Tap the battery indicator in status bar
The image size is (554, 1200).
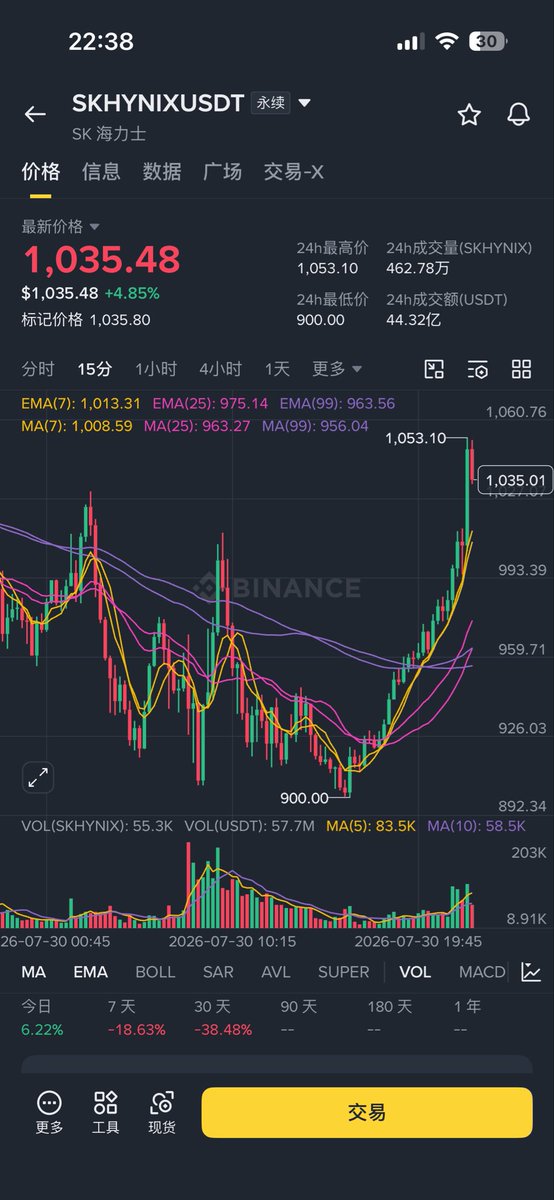487,42
